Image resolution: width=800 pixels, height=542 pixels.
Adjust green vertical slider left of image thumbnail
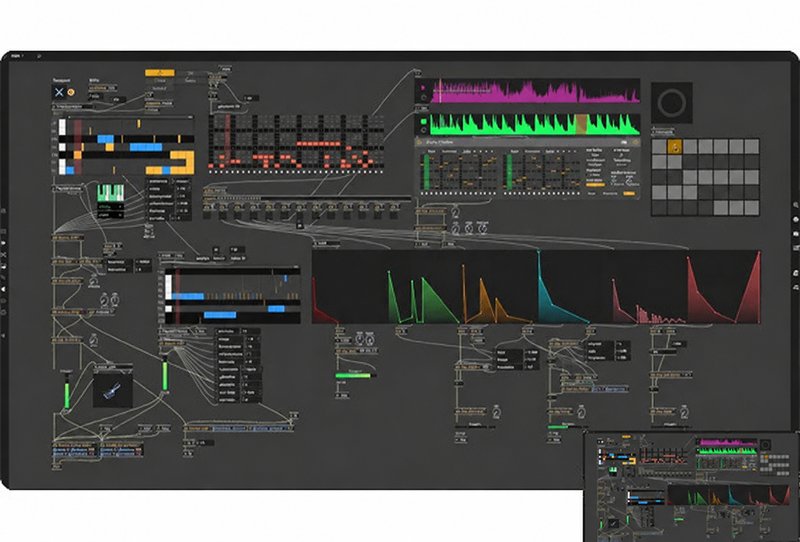[66, 391]
